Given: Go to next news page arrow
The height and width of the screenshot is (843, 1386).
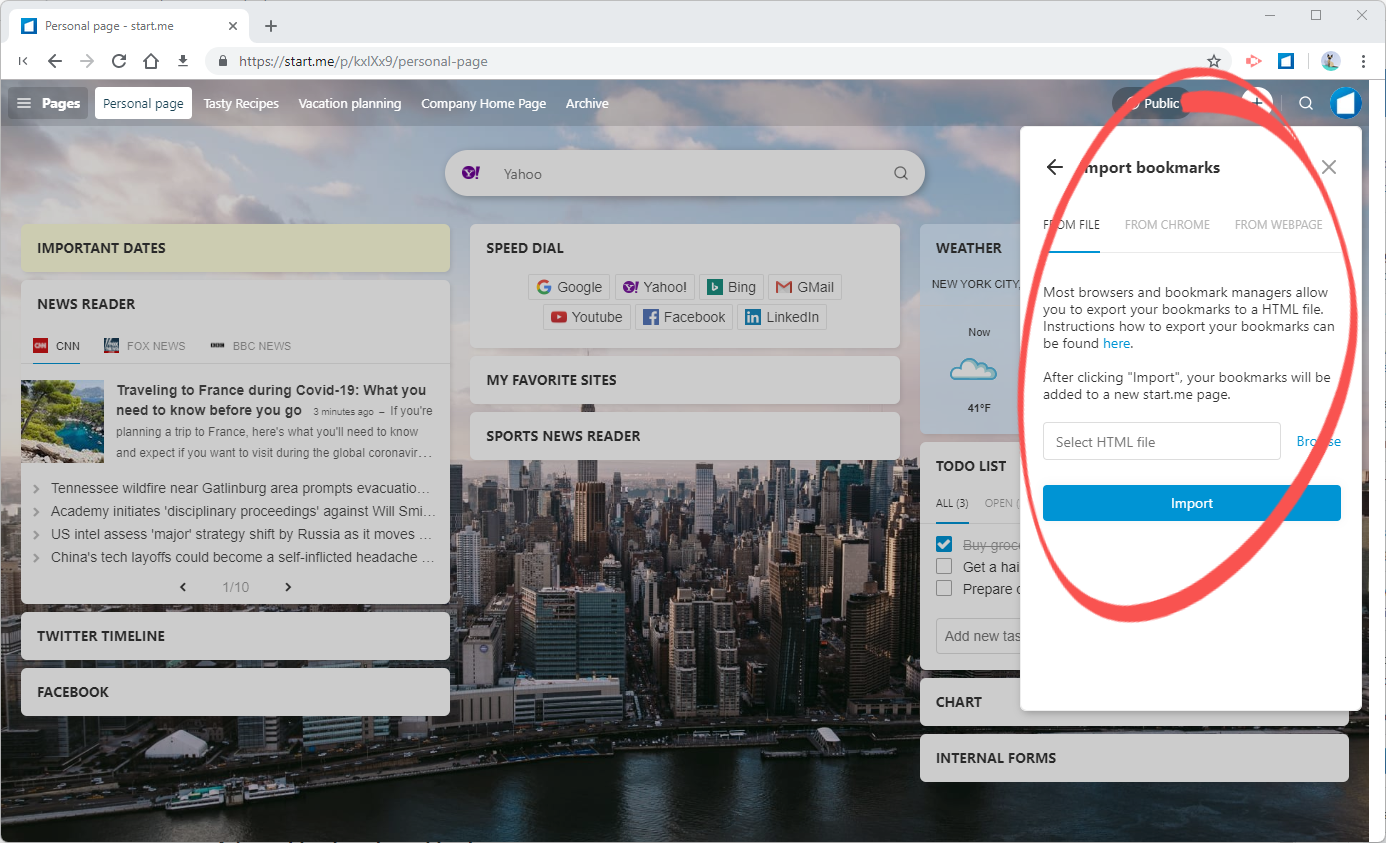Looking at the screenshot, I should [x=288, y=587].
